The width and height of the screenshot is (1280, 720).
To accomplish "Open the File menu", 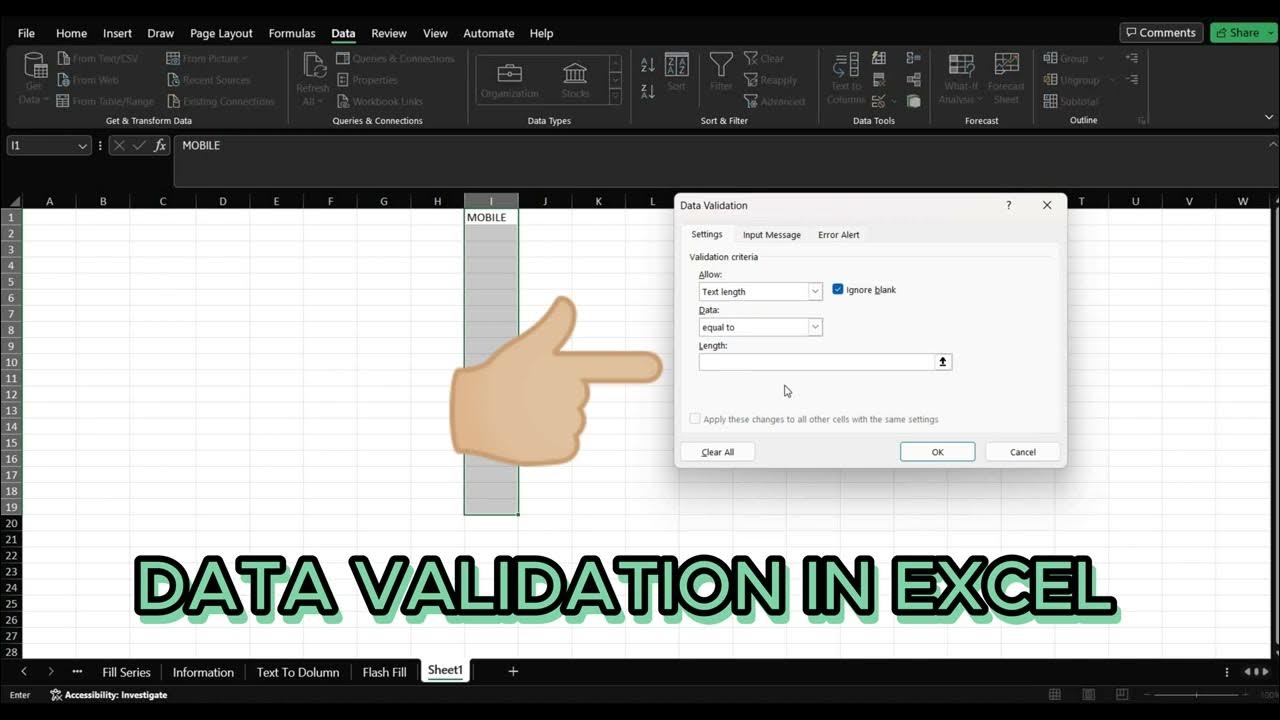I will tap(26, 33).
